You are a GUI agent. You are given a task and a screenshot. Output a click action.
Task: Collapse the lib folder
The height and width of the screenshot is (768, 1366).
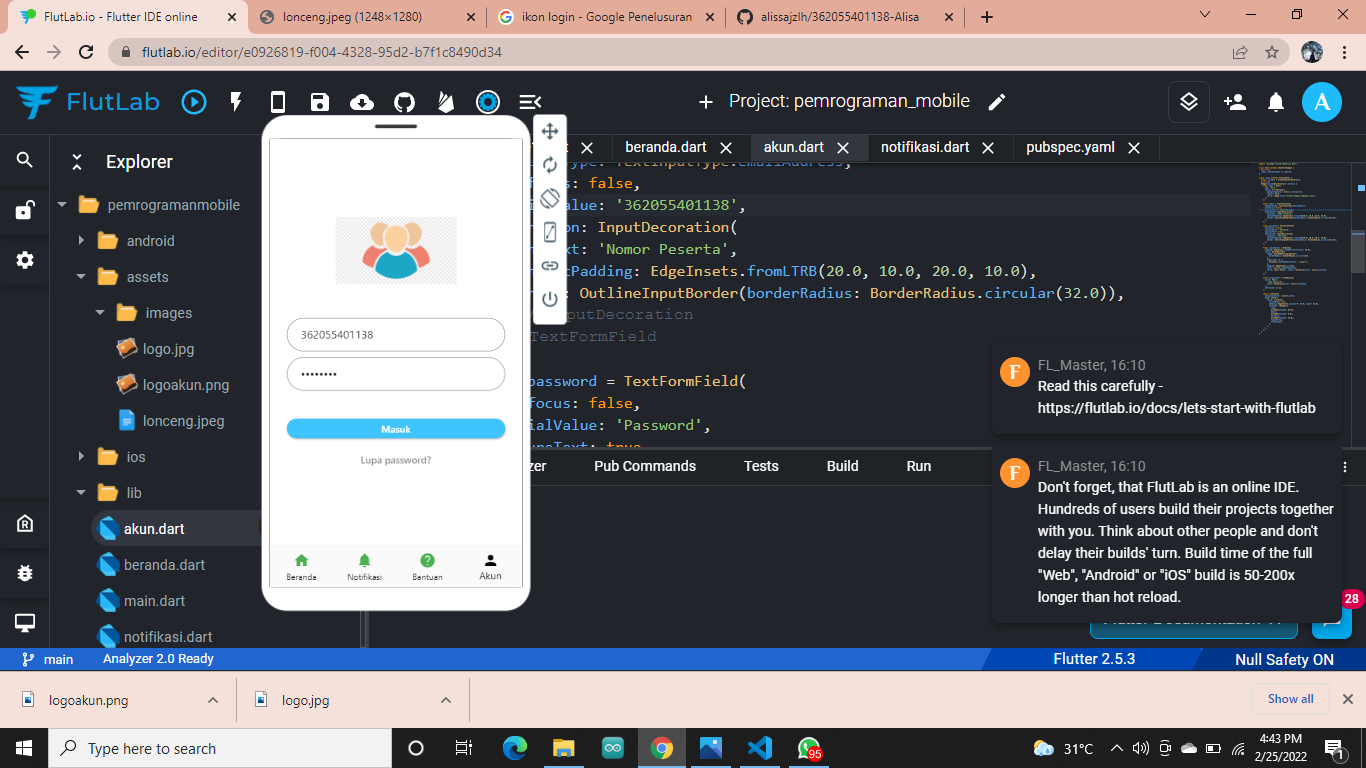(81, 493)
